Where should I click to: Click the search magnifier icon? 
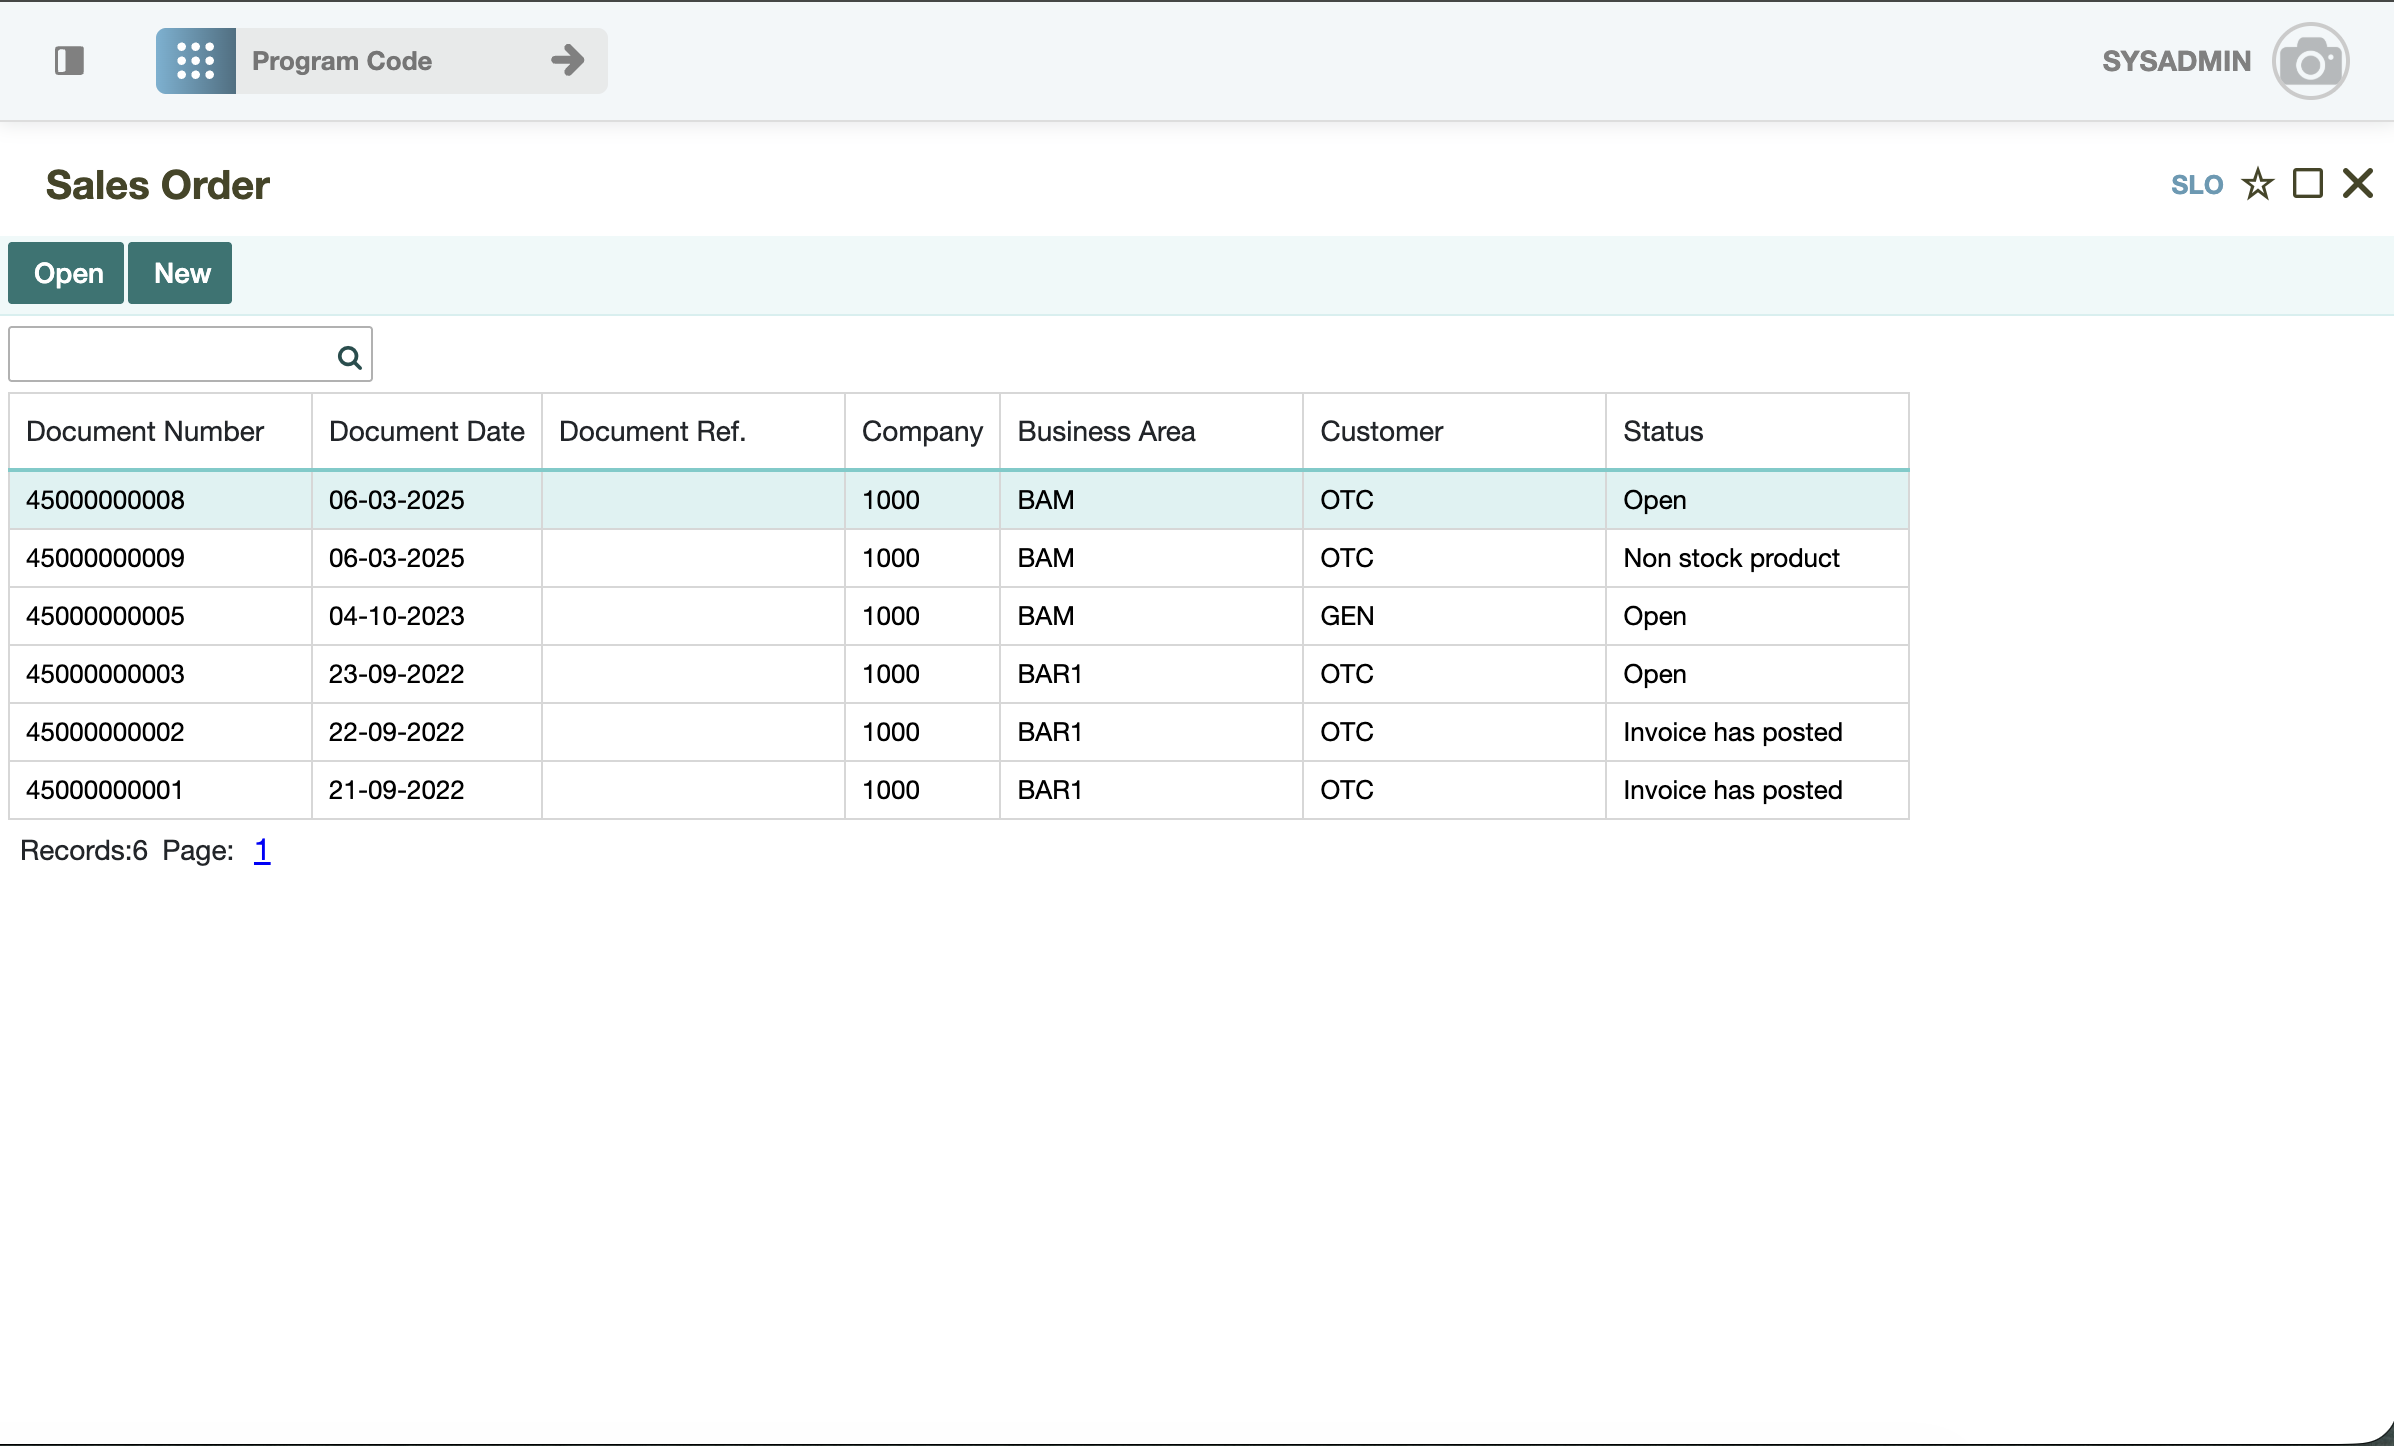click(x=349, y=357)
